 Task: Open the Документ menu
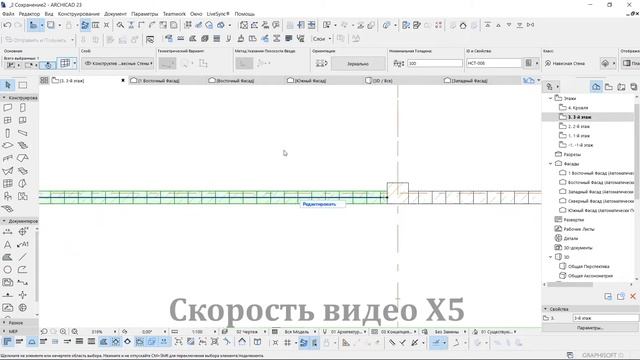pyautogui.click(x=116, y=14)
